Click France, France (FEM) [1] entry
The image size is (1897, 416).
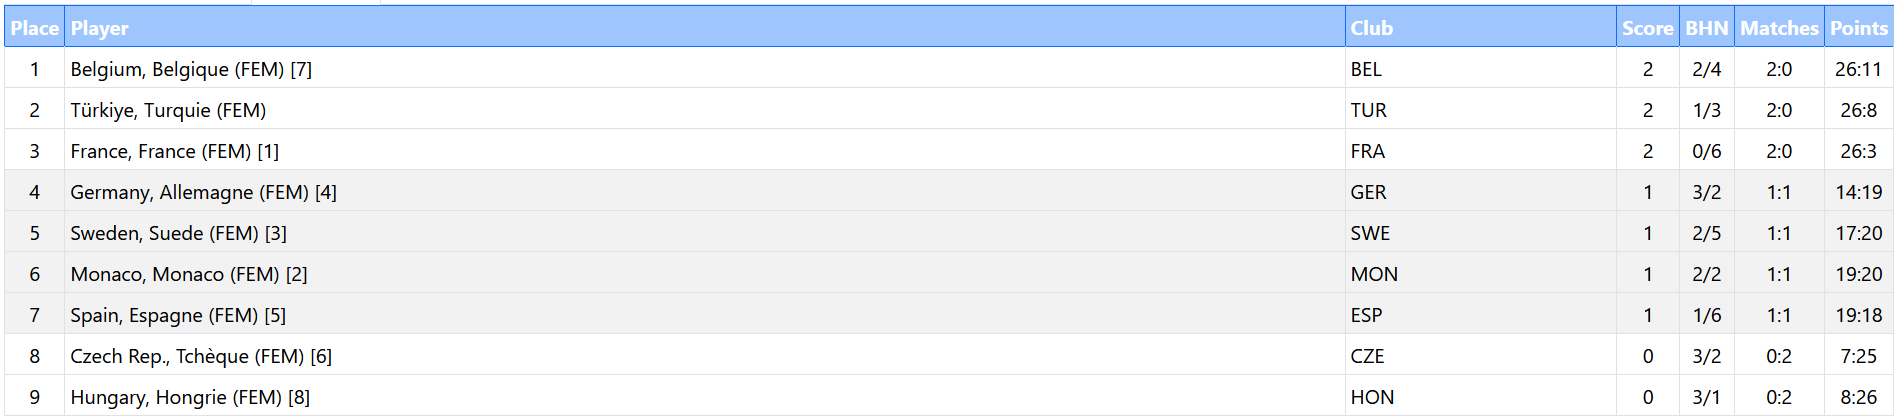(x=174, y=151)
